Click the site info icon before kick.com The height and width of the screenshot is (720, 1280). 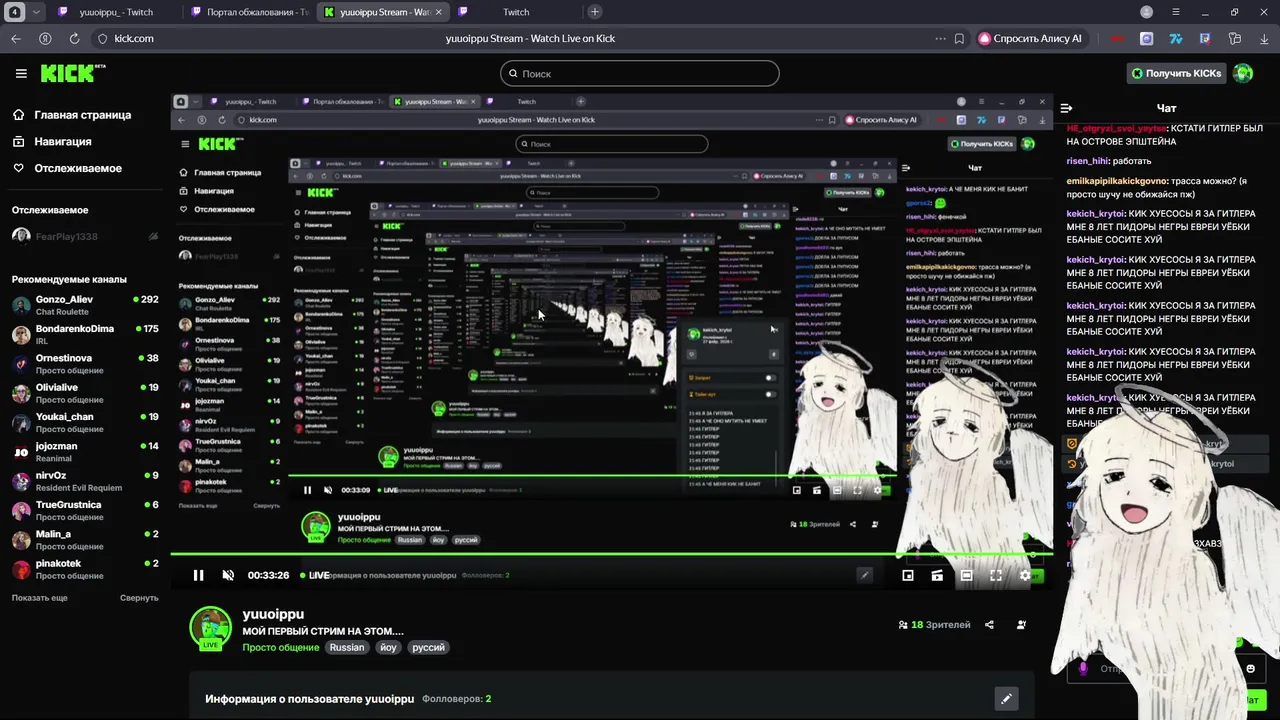pos(101,38)
